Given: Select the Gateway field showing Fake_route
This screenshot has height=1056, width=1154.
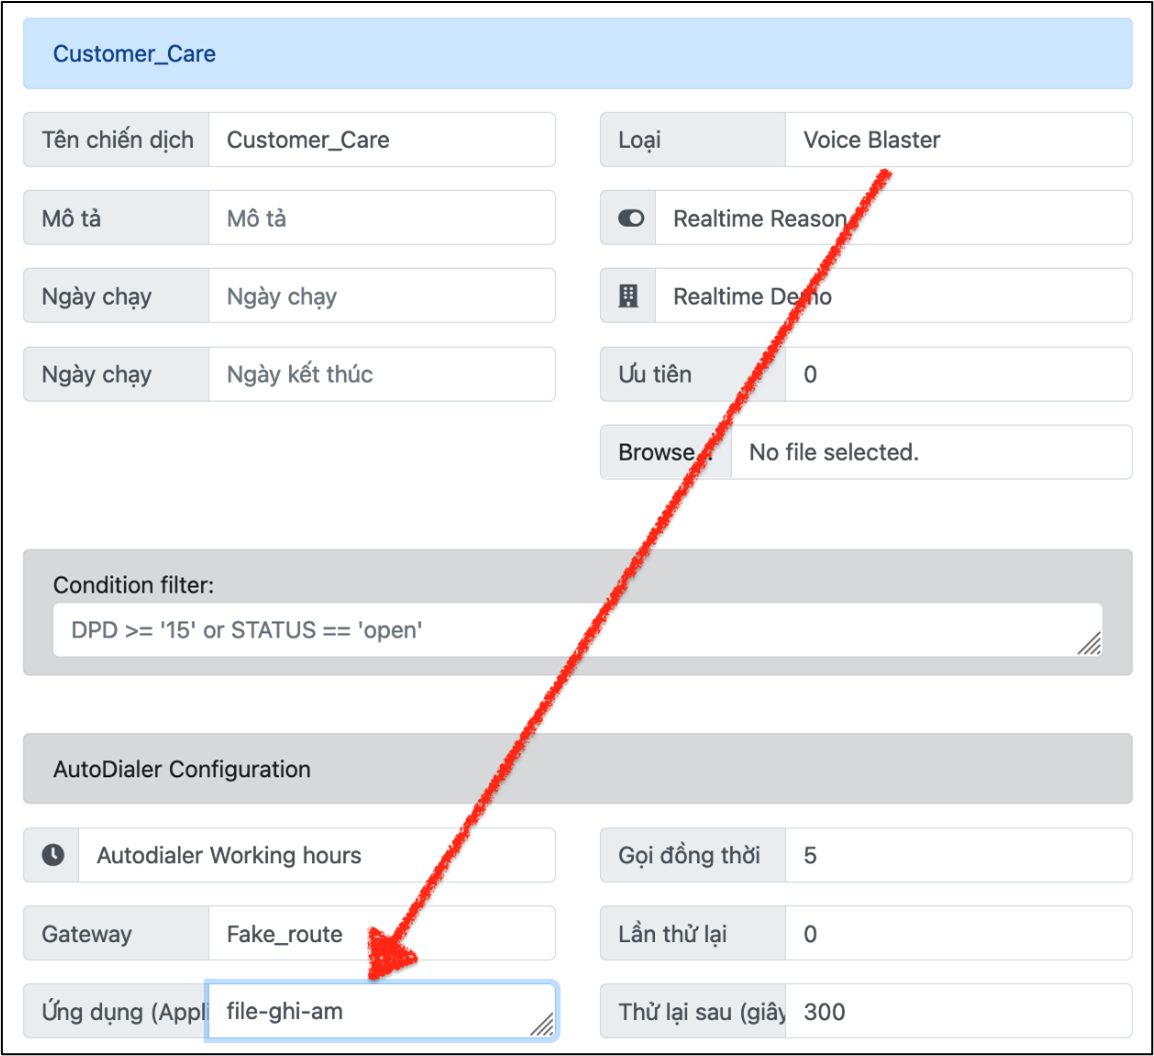Looking at the screenshot, I should (380, 934).
